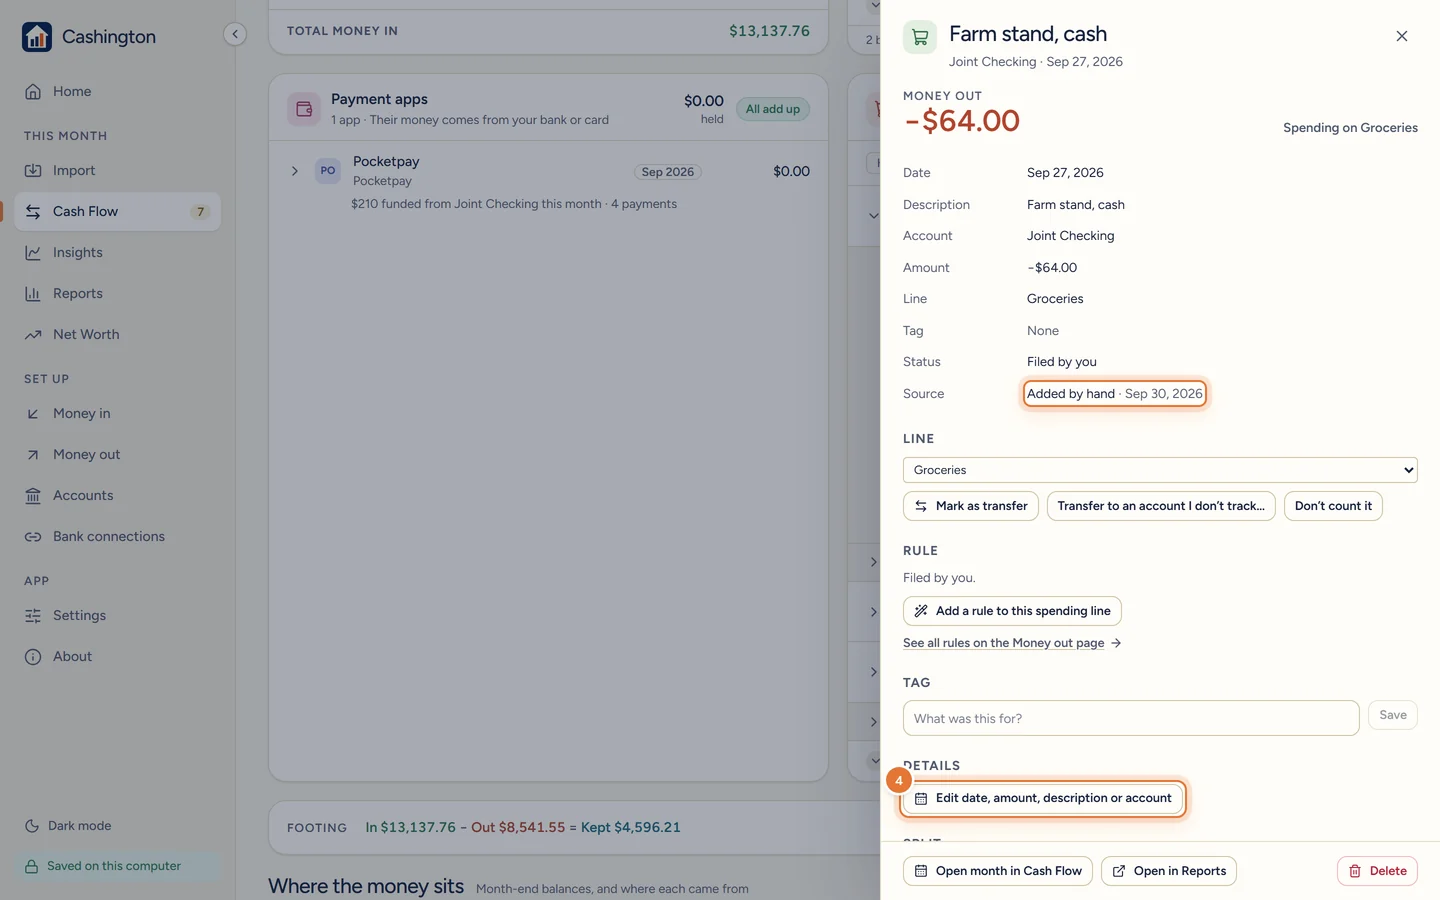Toggle Dark mode
Viewport: 1440px width, 900px height.
(68, 826)
